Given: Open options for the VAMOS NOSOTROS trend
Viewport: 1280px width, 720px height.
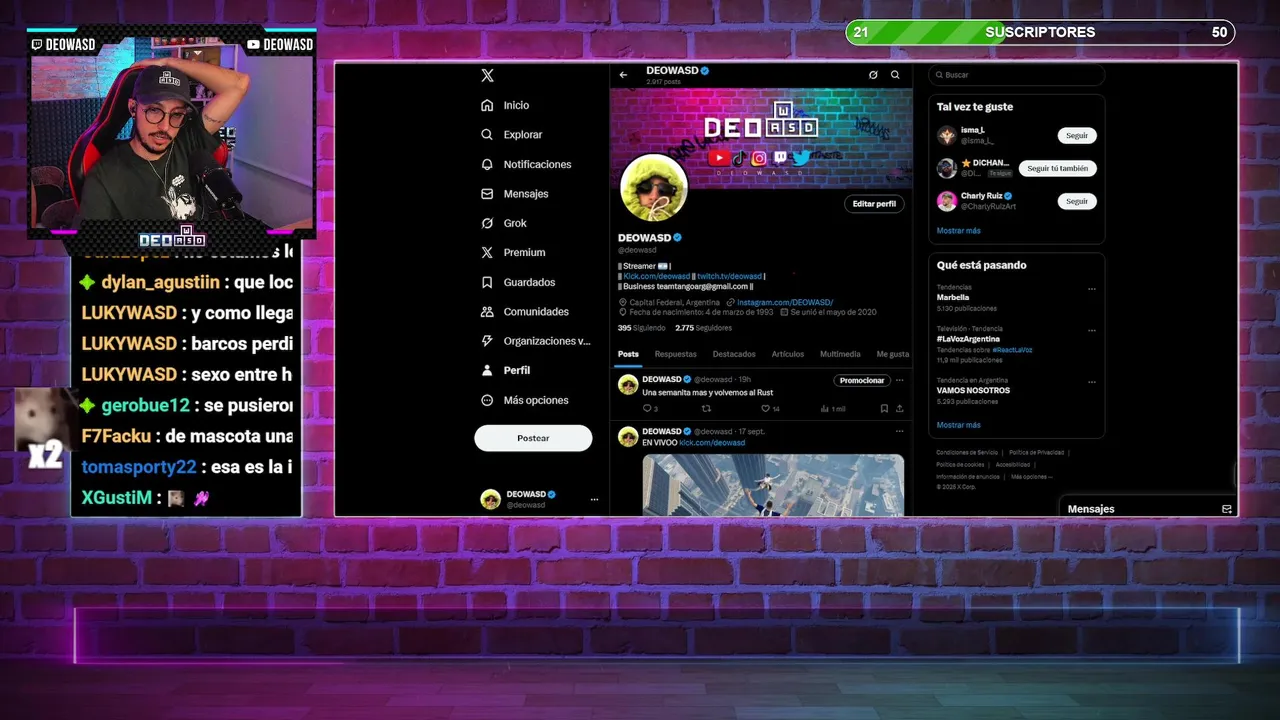Looking at the screenshot, I should pyautogui.click(x=1091, y=382).
